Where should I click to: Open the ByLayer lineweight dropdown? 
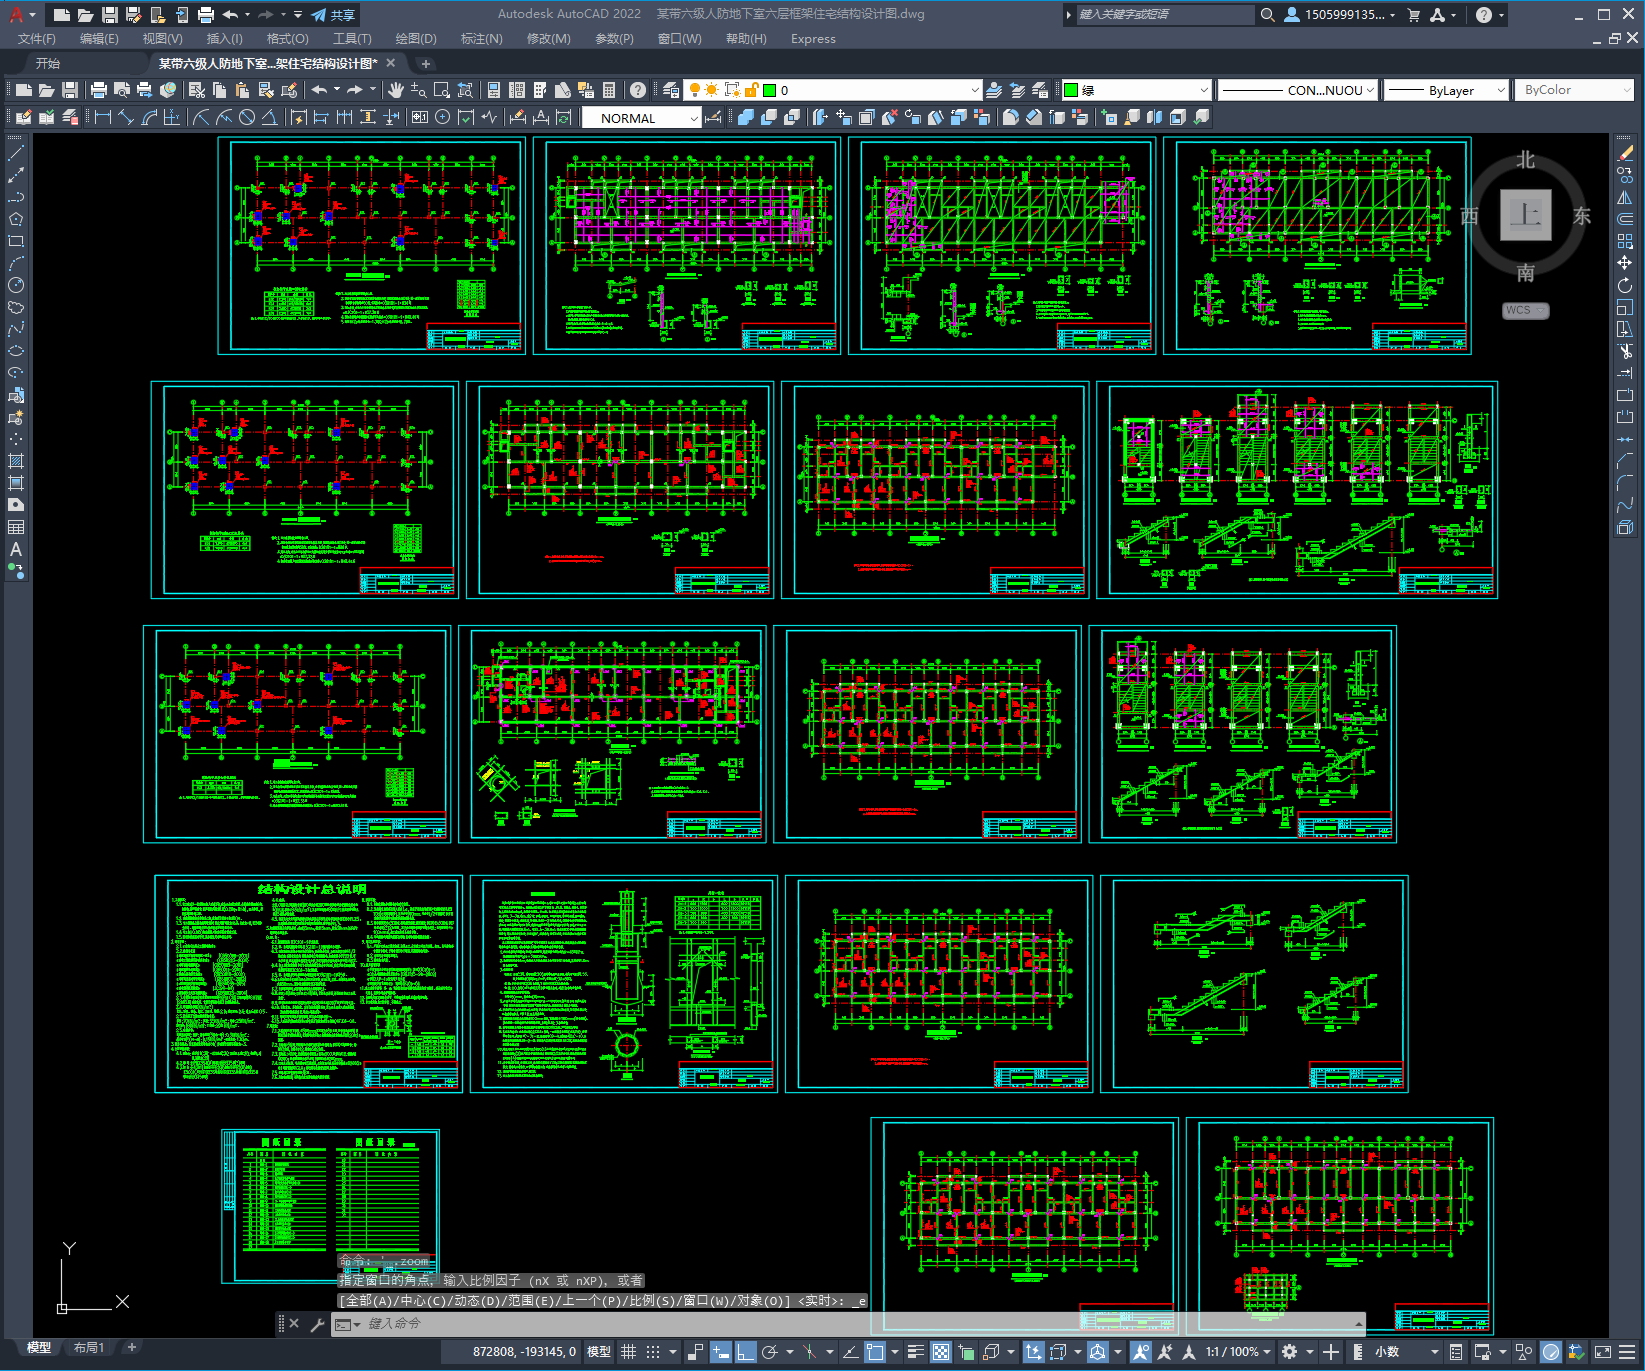pos(1446,90)
